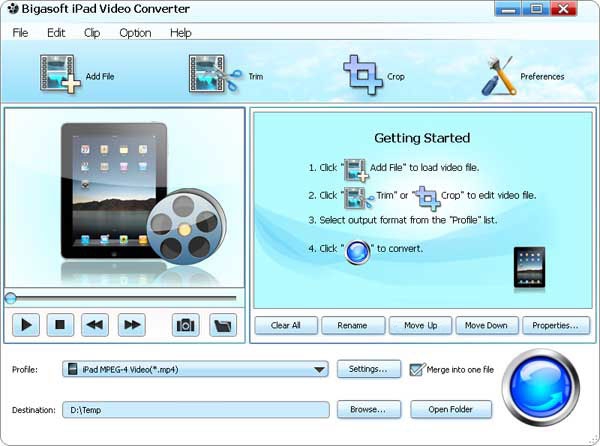Screen dimensions: 600x446
Task: Toggle Merge into one file checkbox
Action: [416, 369]
